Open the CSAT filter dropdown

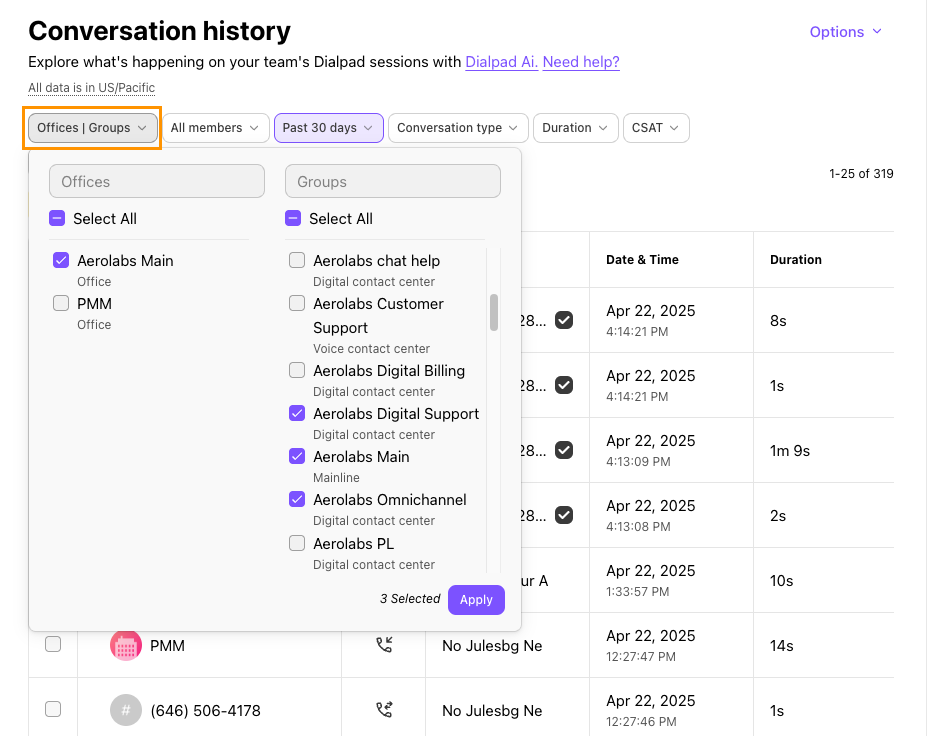click(x=656, y=128)
